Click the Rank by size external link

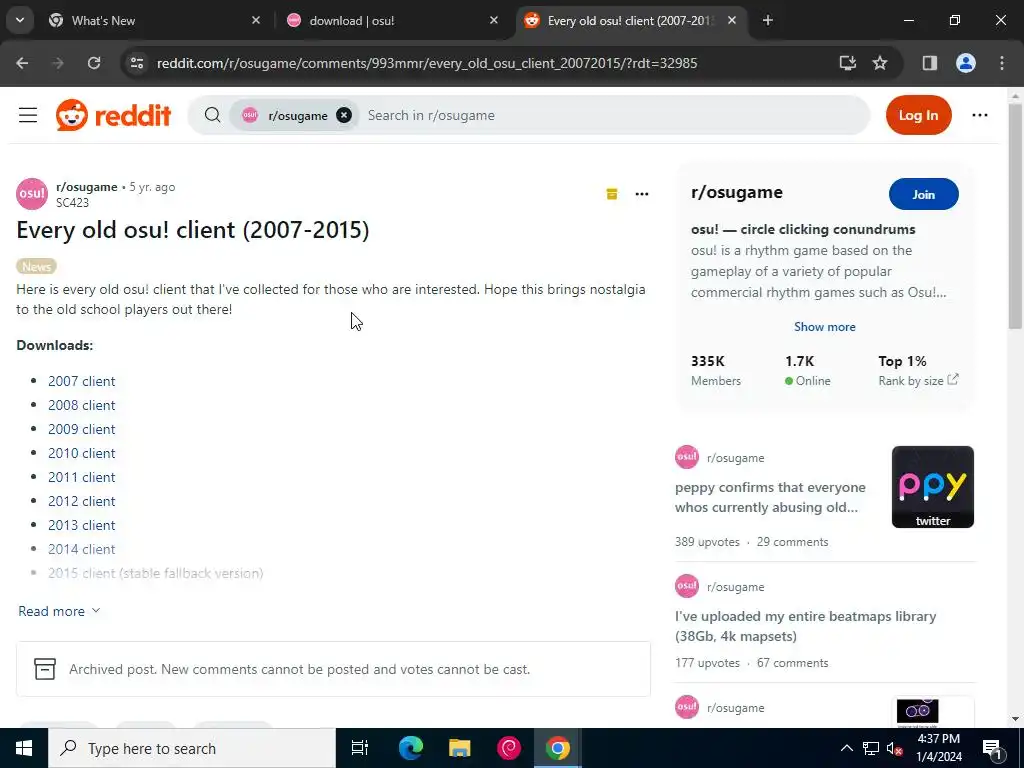(x=918, y=381)
